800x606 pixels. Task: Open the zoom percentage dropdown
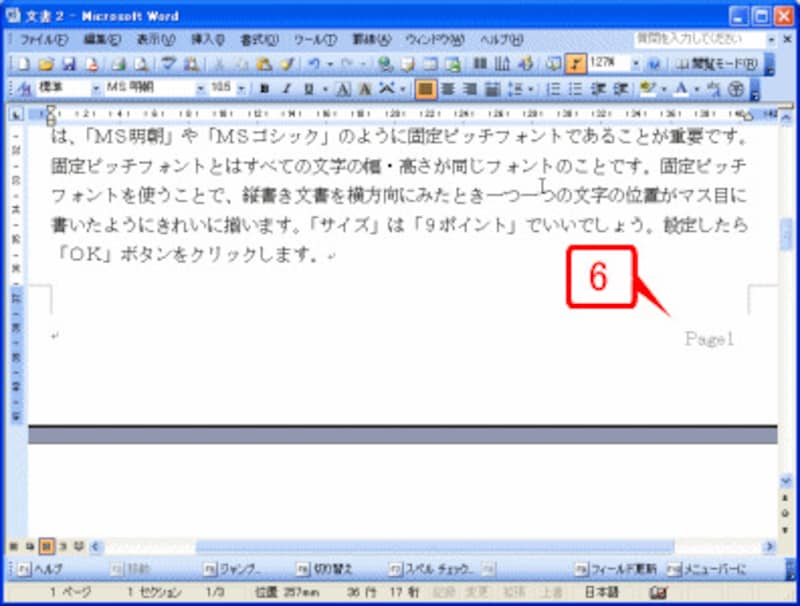pyautogui.click(x=636, y=64)
